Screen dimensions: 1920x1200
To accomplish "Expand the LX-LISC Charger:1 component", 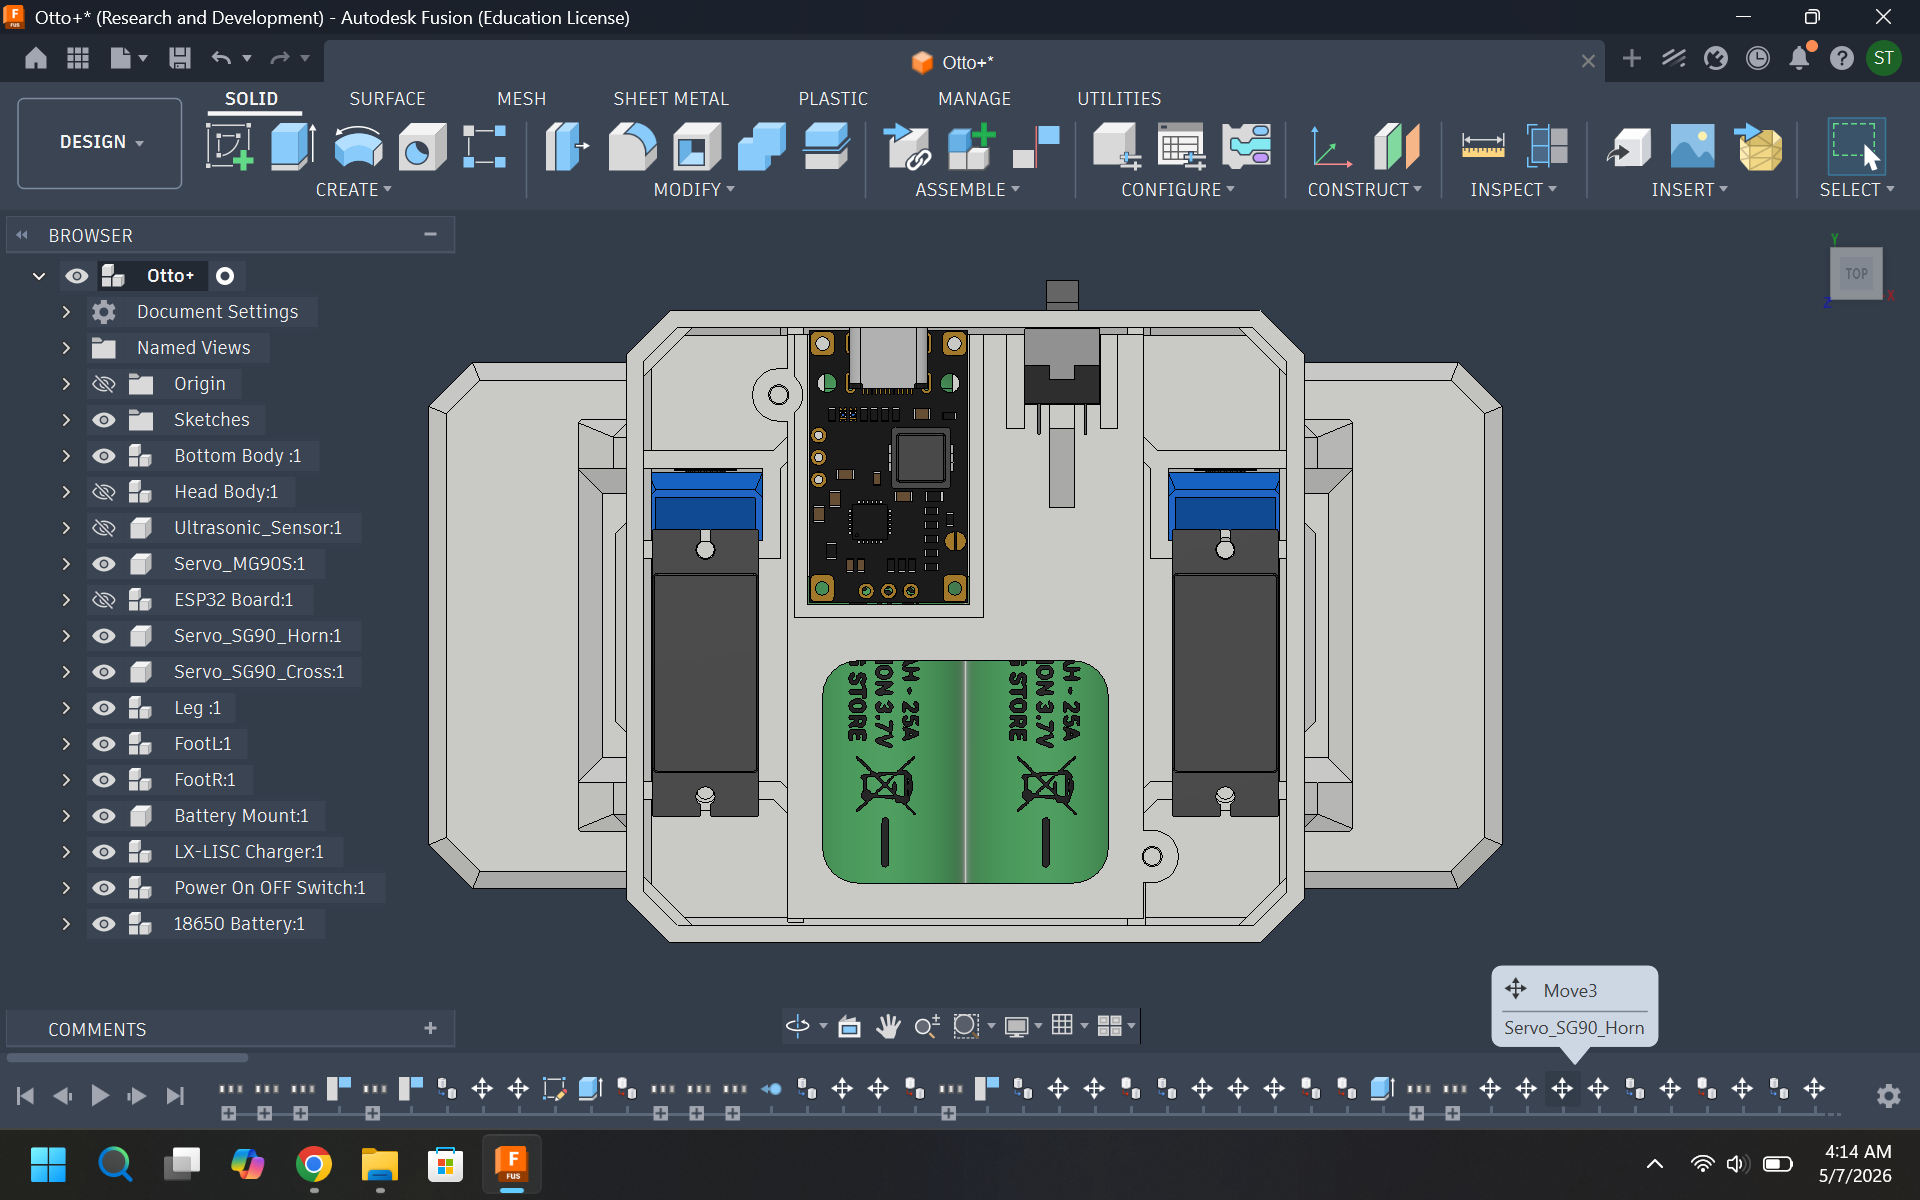I will coord(66,852).
